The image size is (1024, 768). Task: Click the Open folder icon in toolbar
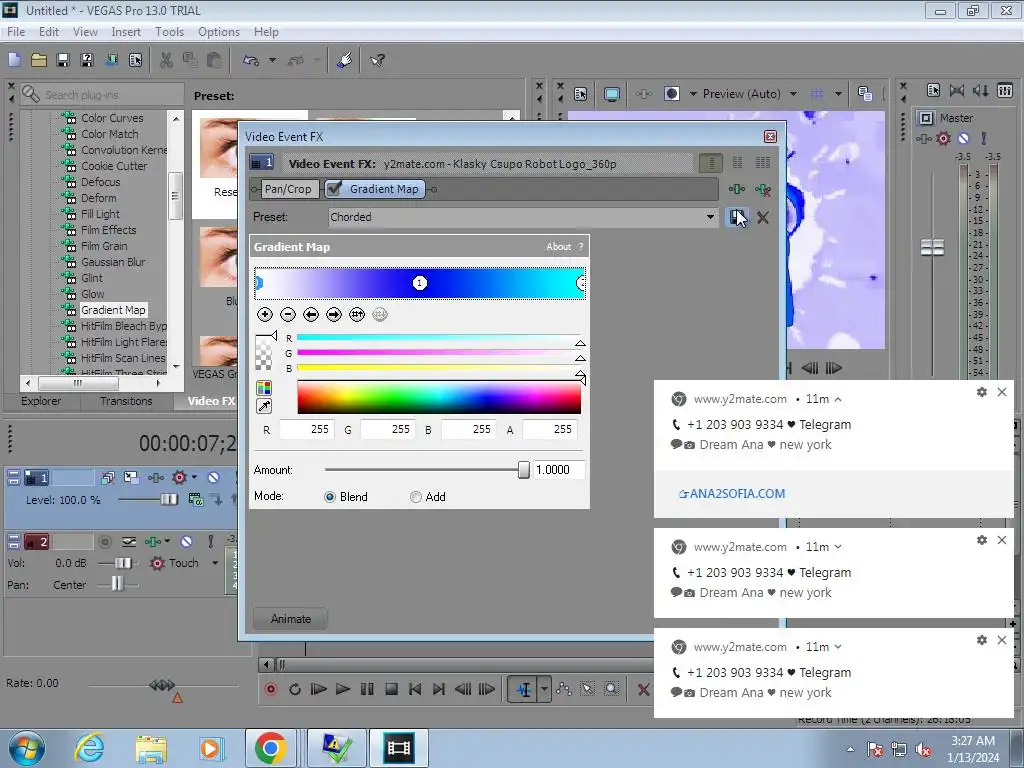[39, 60]
